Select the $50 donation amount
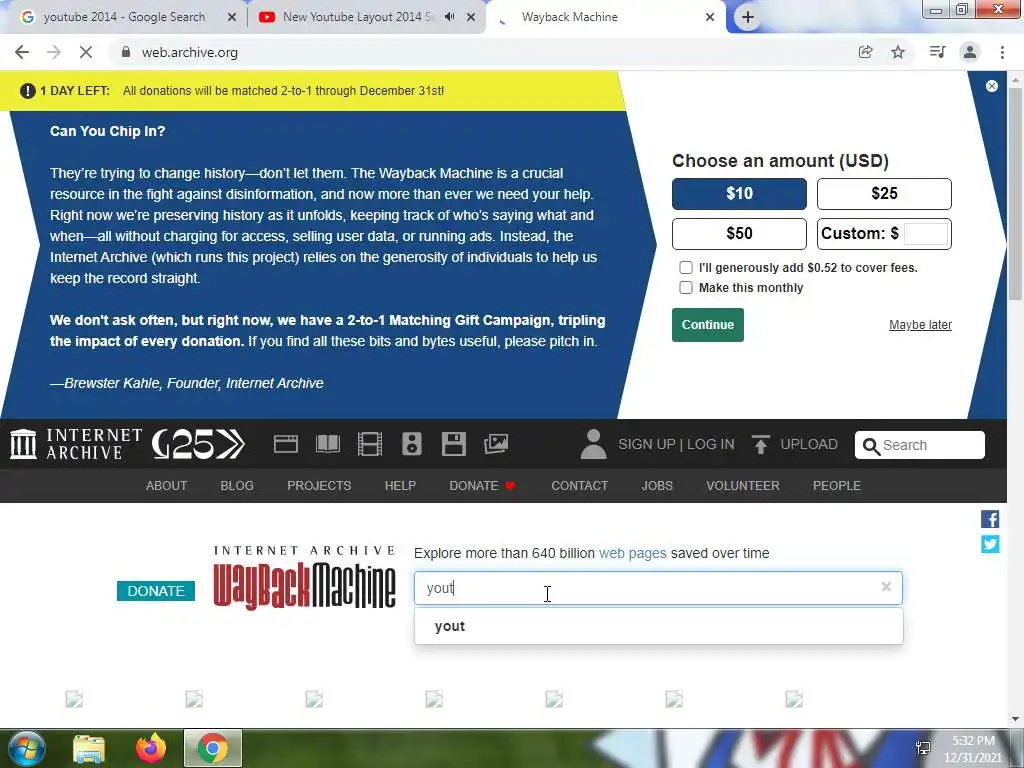This screenshot has width=1024, height=768. click(x=739, y=234)
